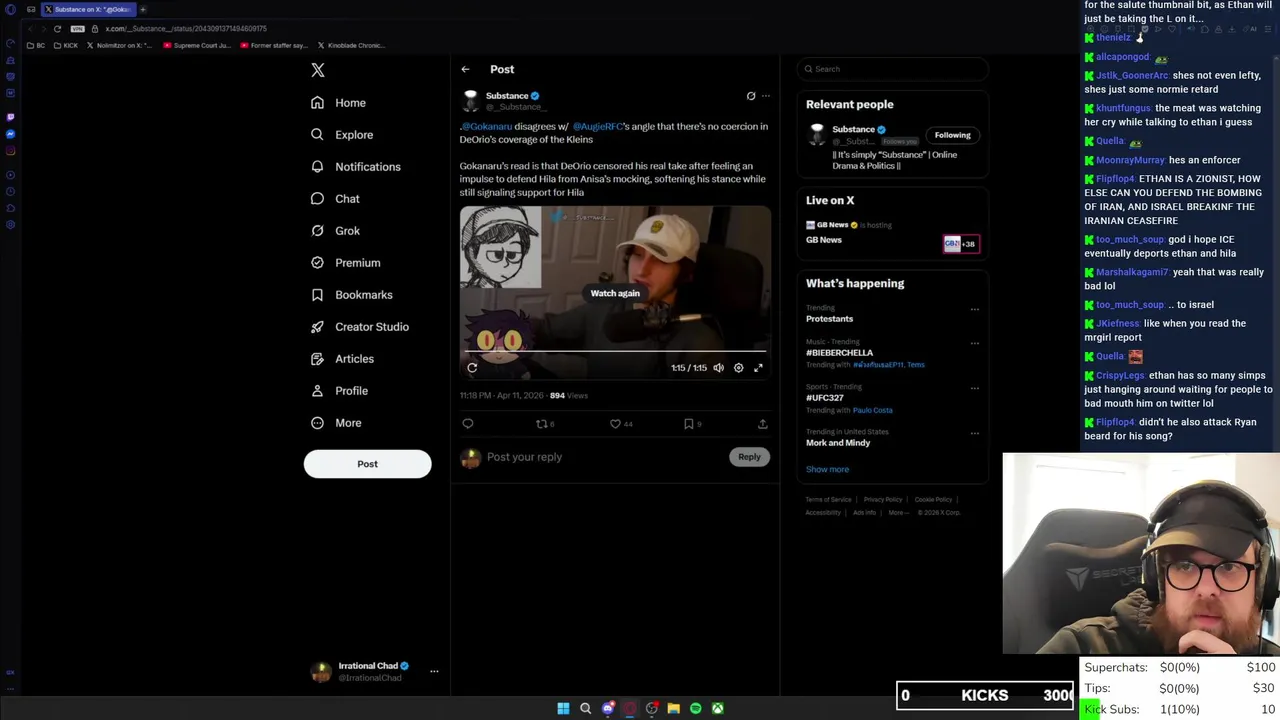The width and height of the screenshot is (1280, 720).
Task: Open Profile in X sidebar
Action: (339, 391)
